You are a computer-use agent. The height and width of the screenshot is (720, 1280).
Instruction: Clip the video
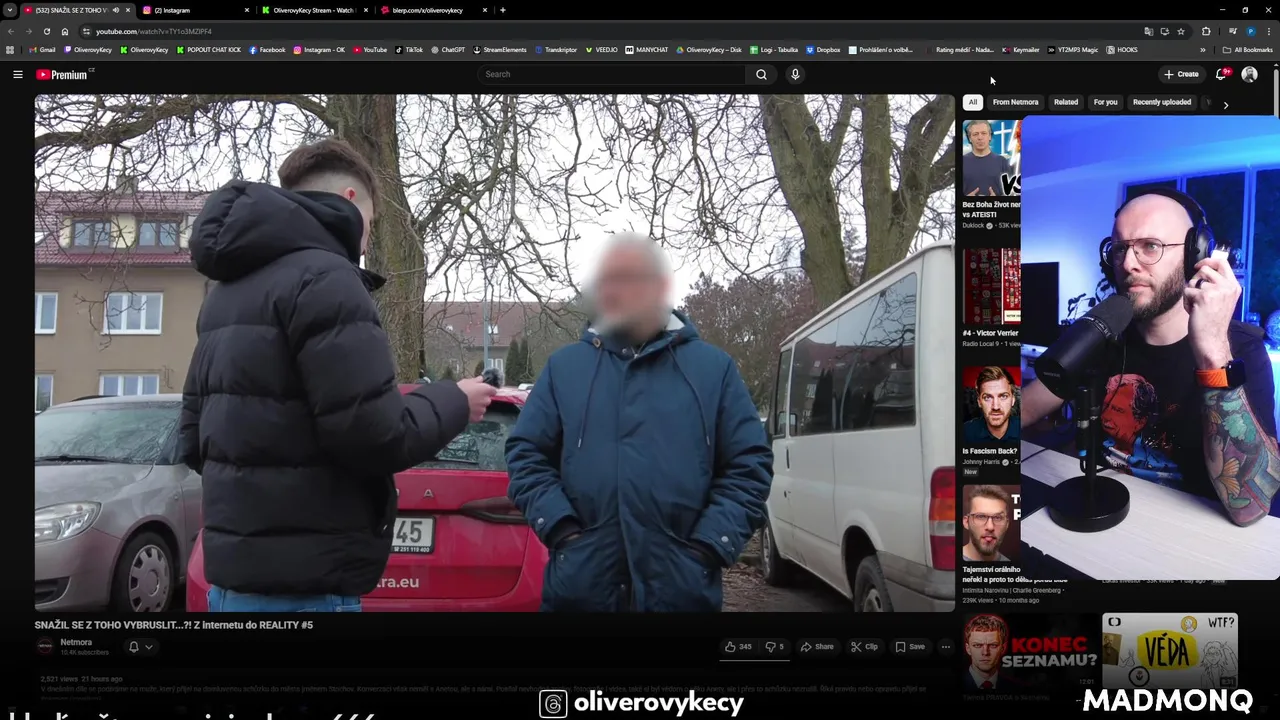click(864, 647)
